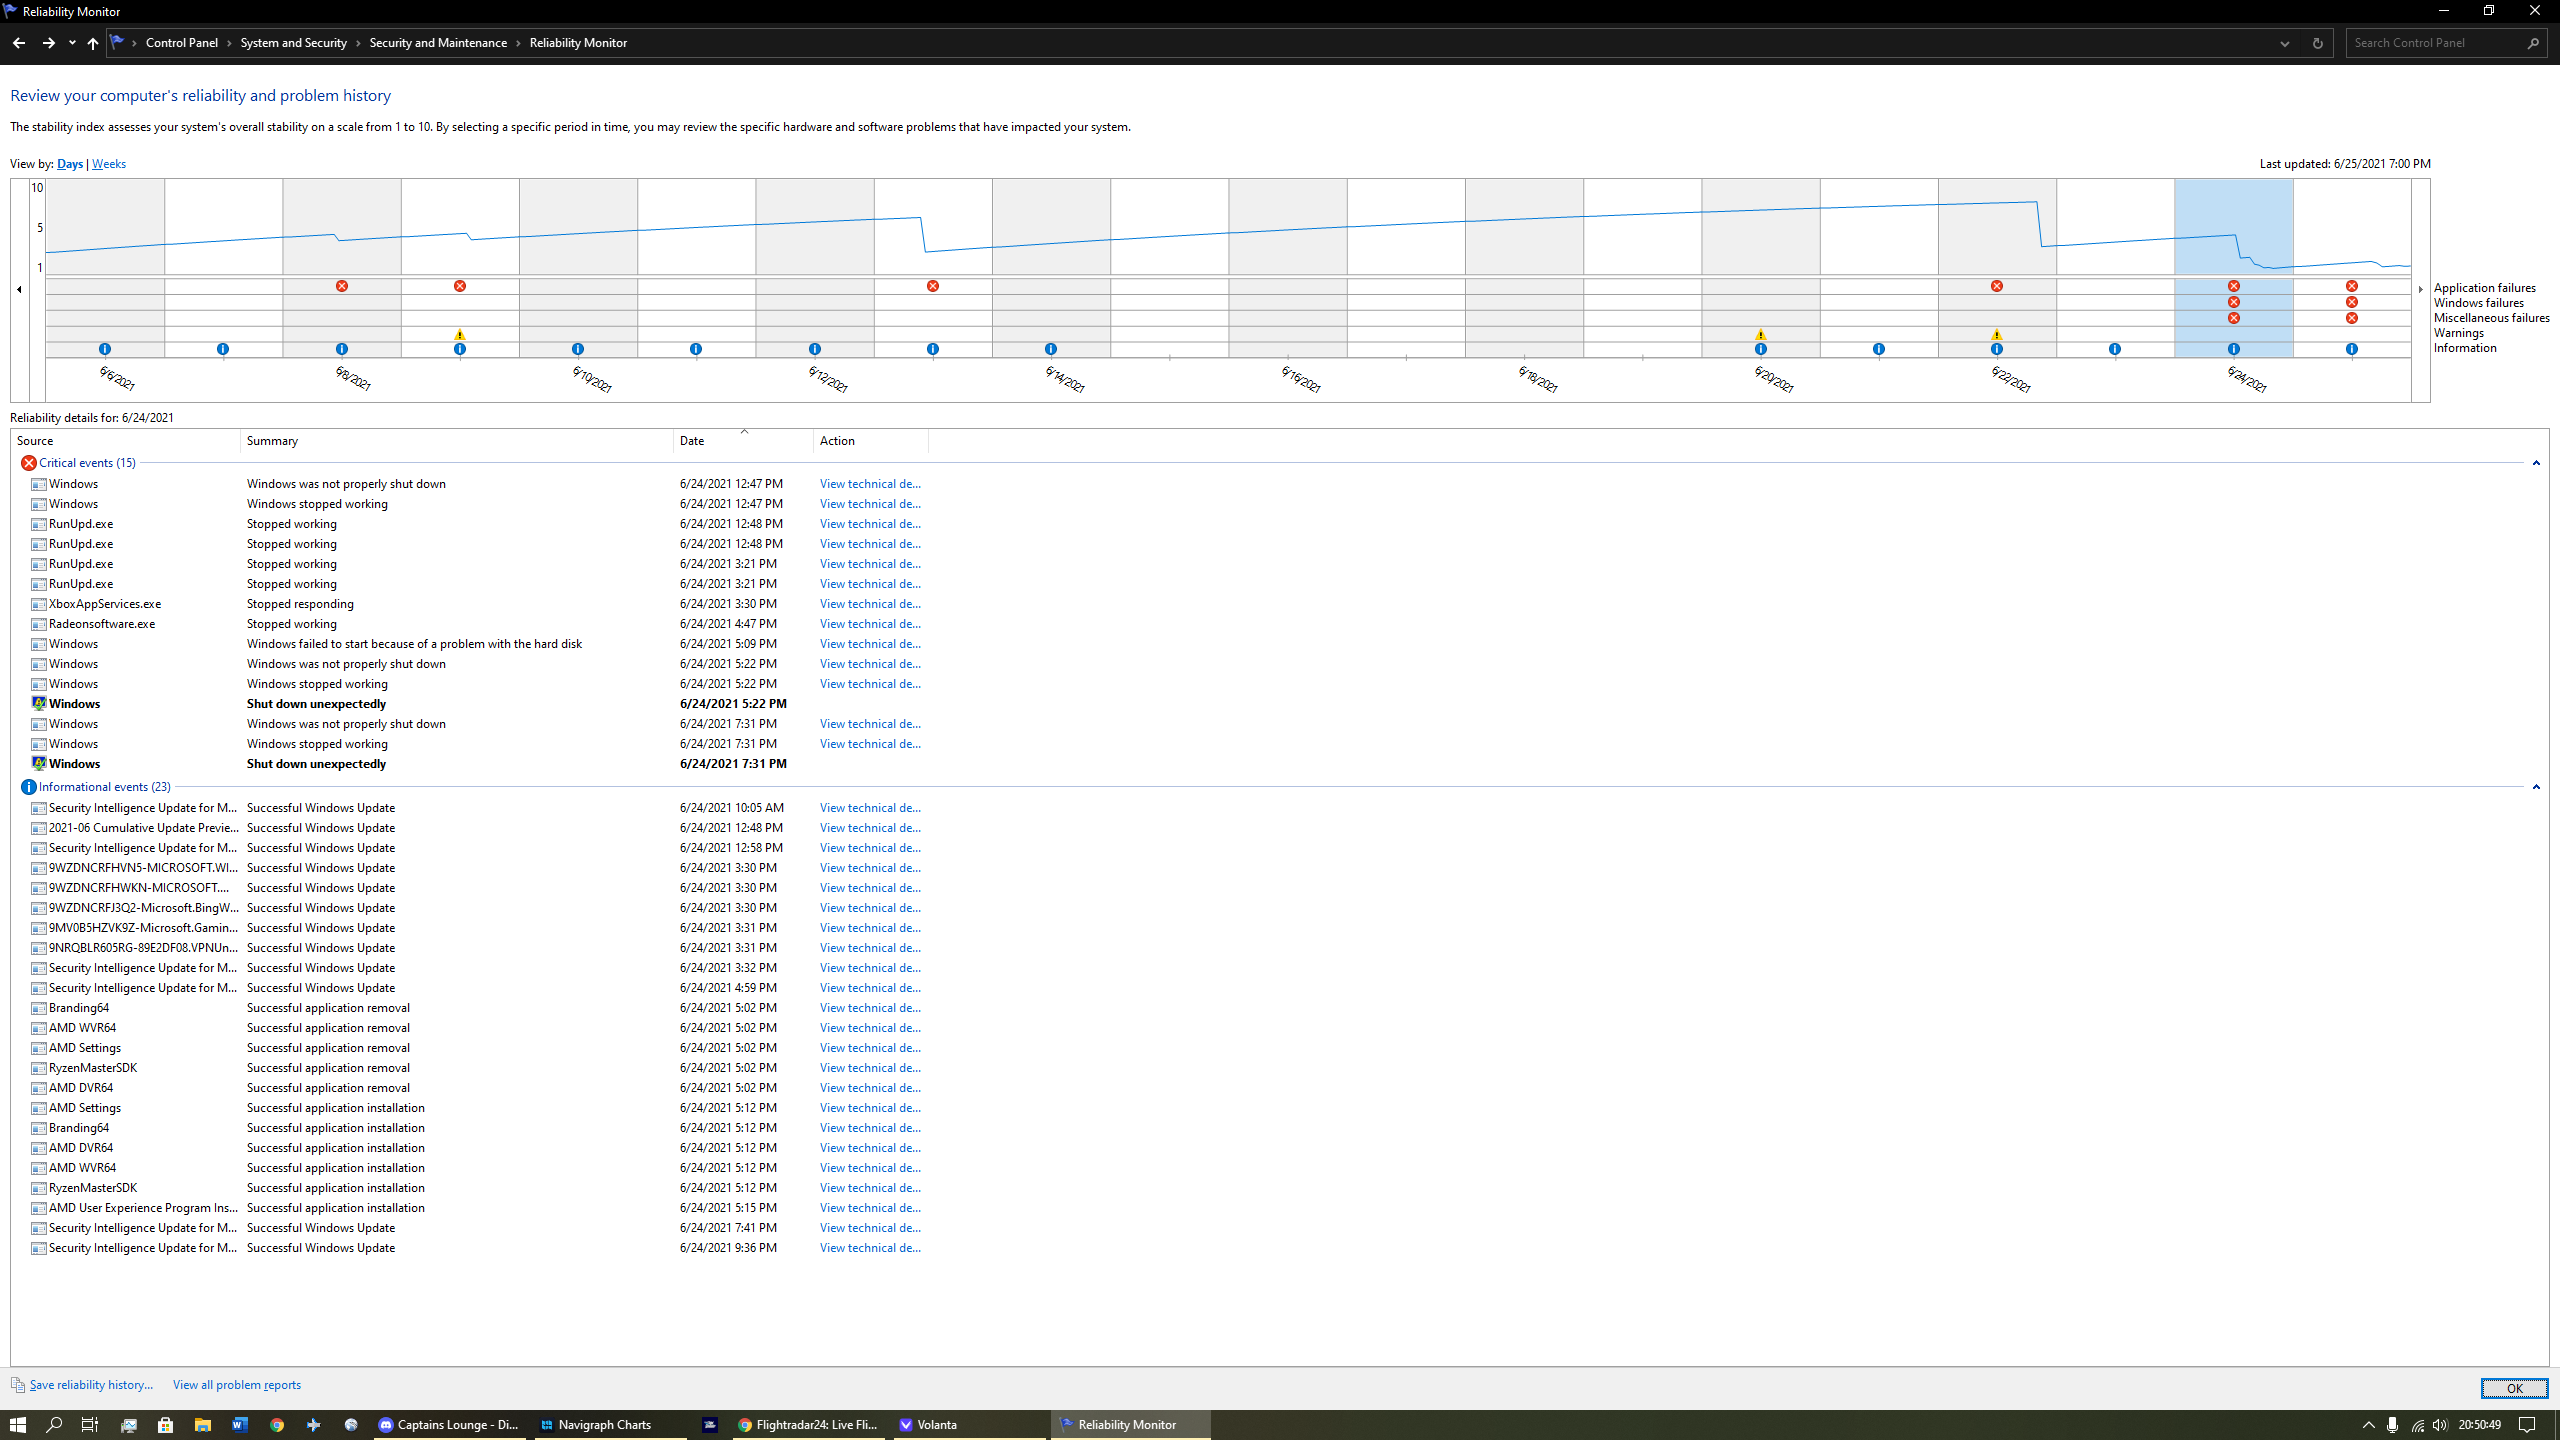Click the information icon under 6/6/2021
Viewport: 2560px width, 1440px height.
pyautogui.click(x=105, y=349)
